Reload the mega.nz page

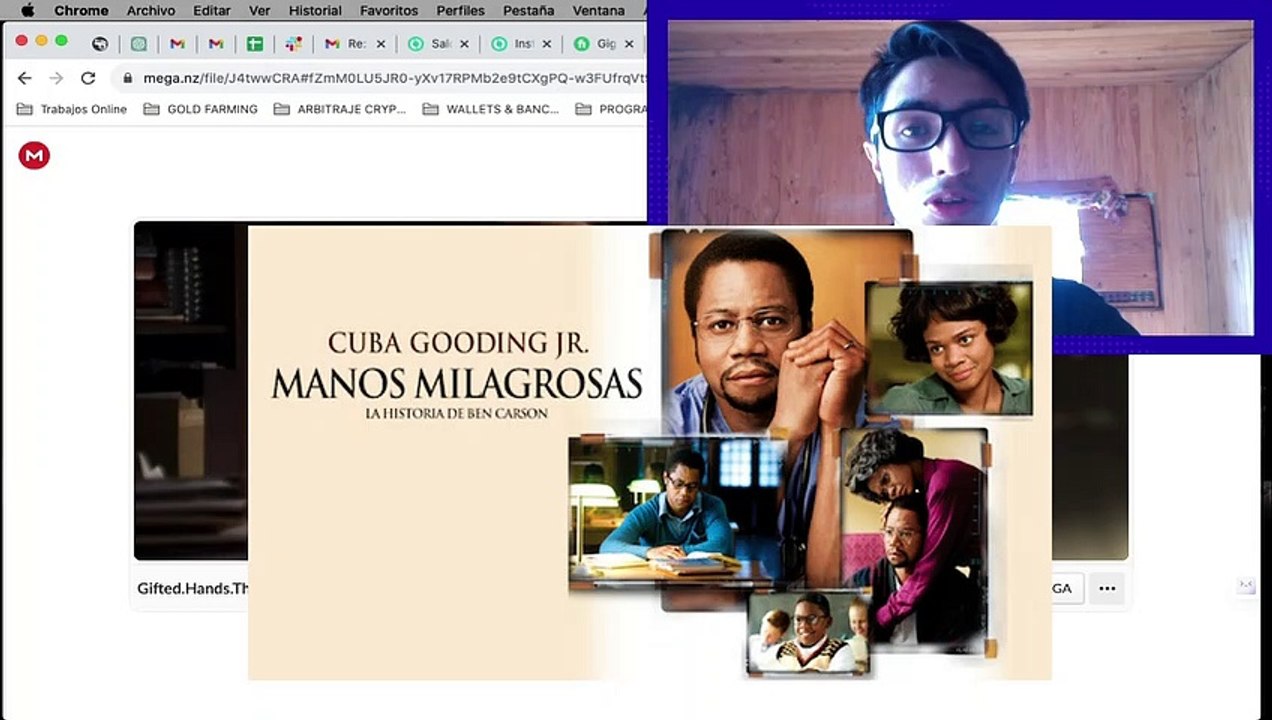coord(88,77)
